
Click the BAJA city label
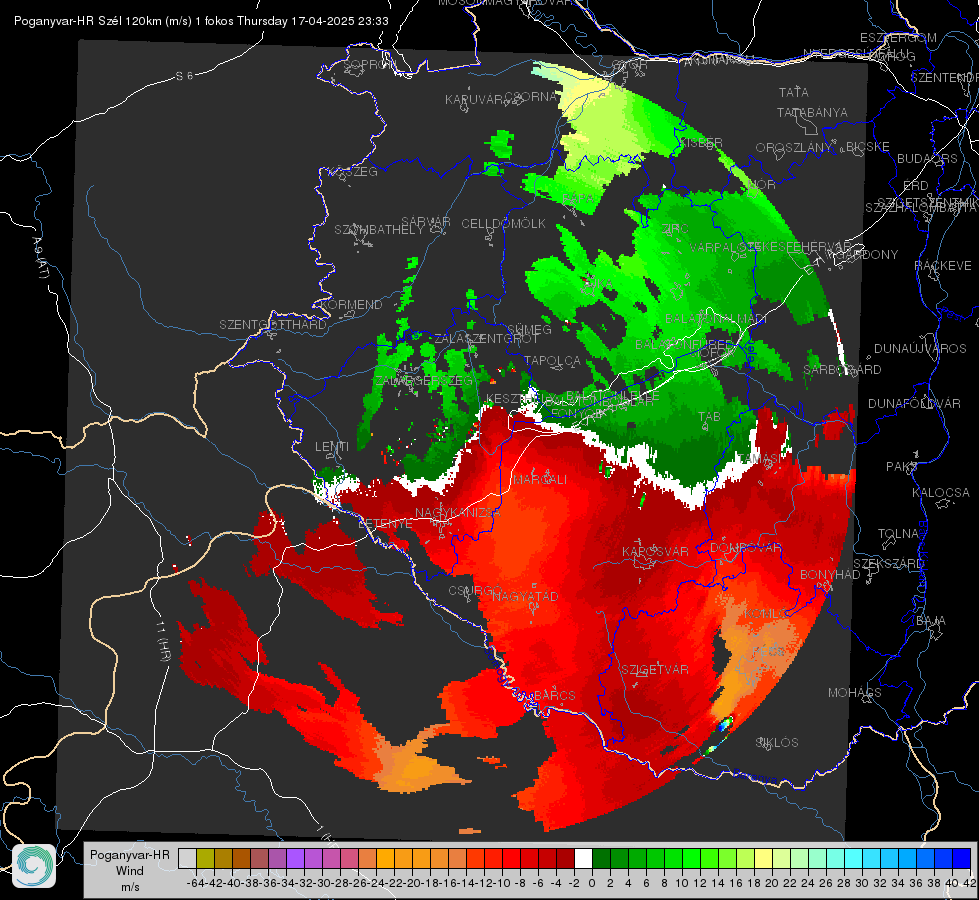(x=931, y=621)
